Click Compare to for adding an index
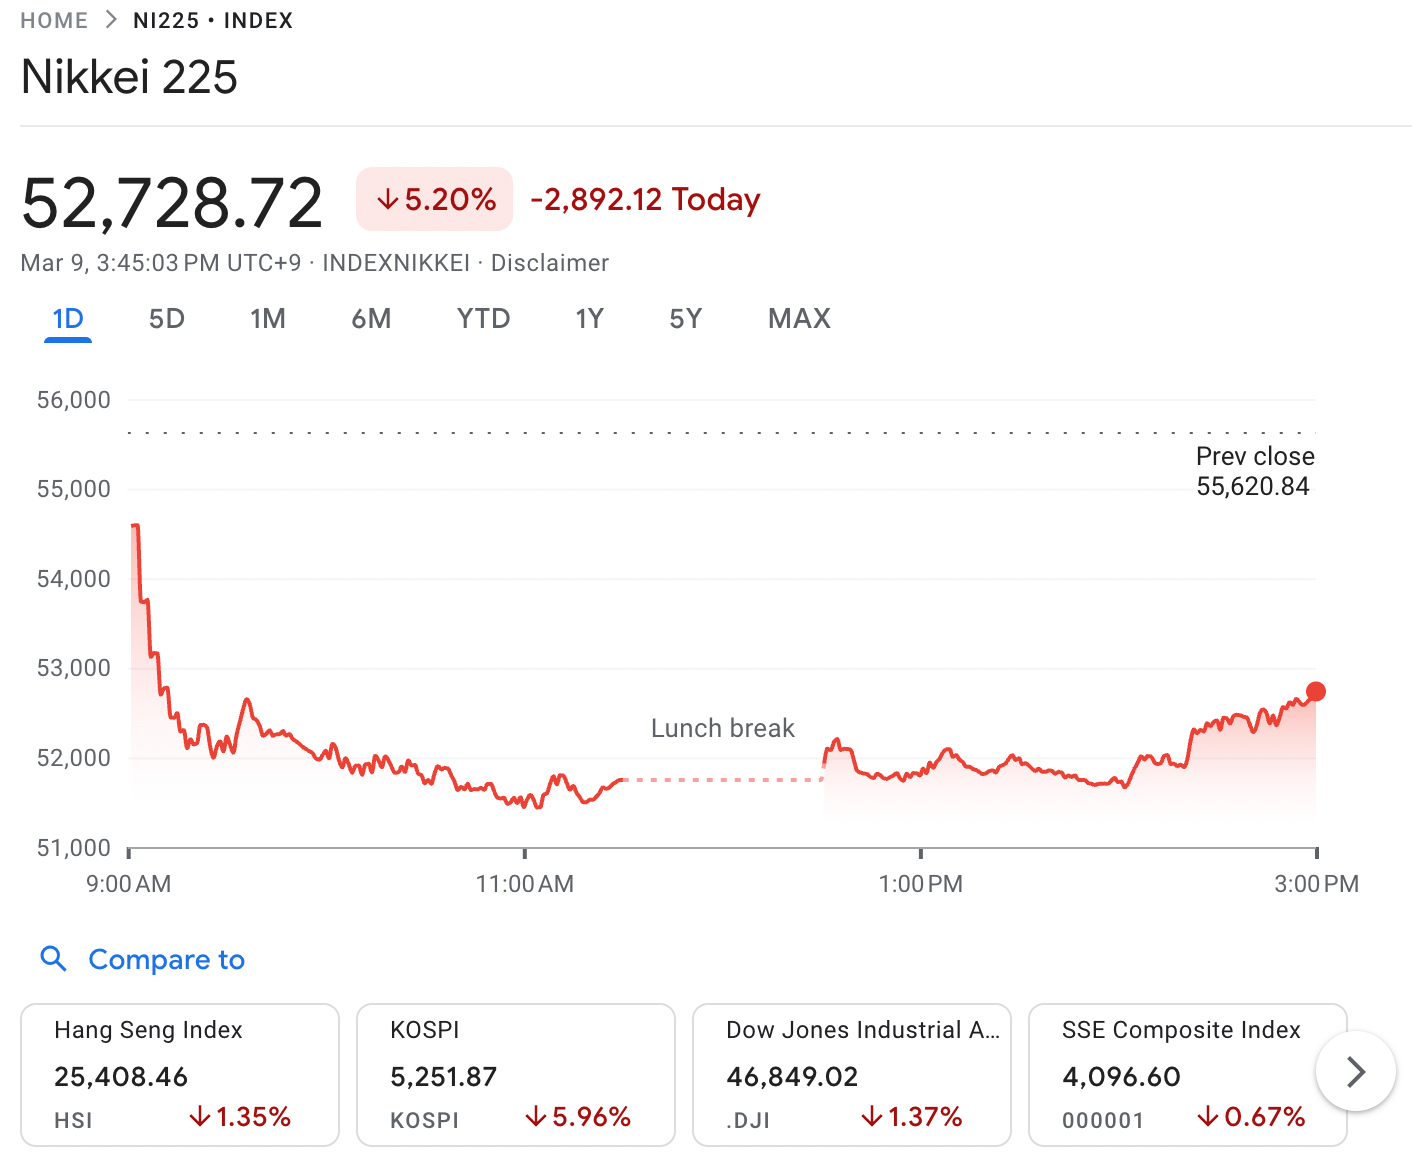1412x1166 pixels. [x=166, y=959]
